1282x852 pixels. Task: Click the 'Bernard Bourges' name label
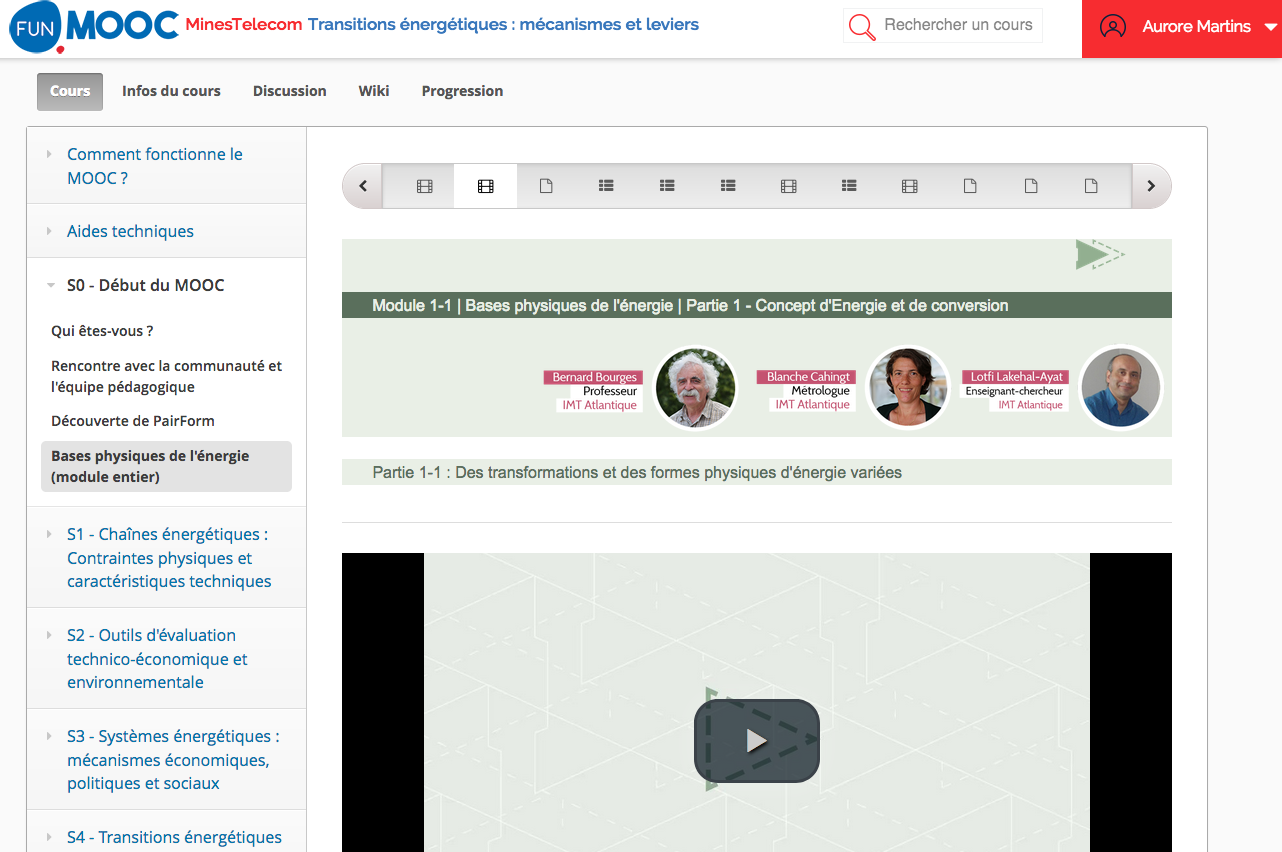[595, 377]
